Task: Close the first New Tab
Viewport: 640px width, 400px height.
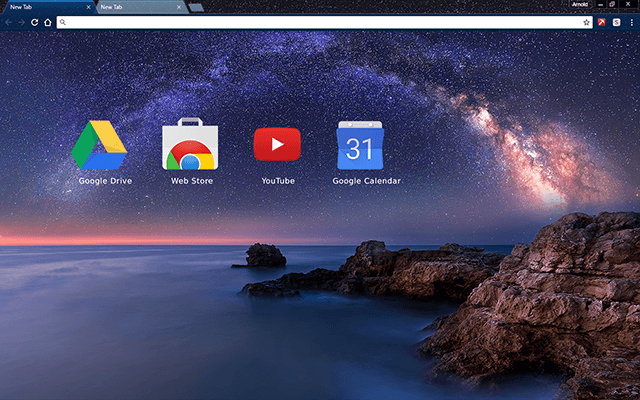Action: click(88, 7)
